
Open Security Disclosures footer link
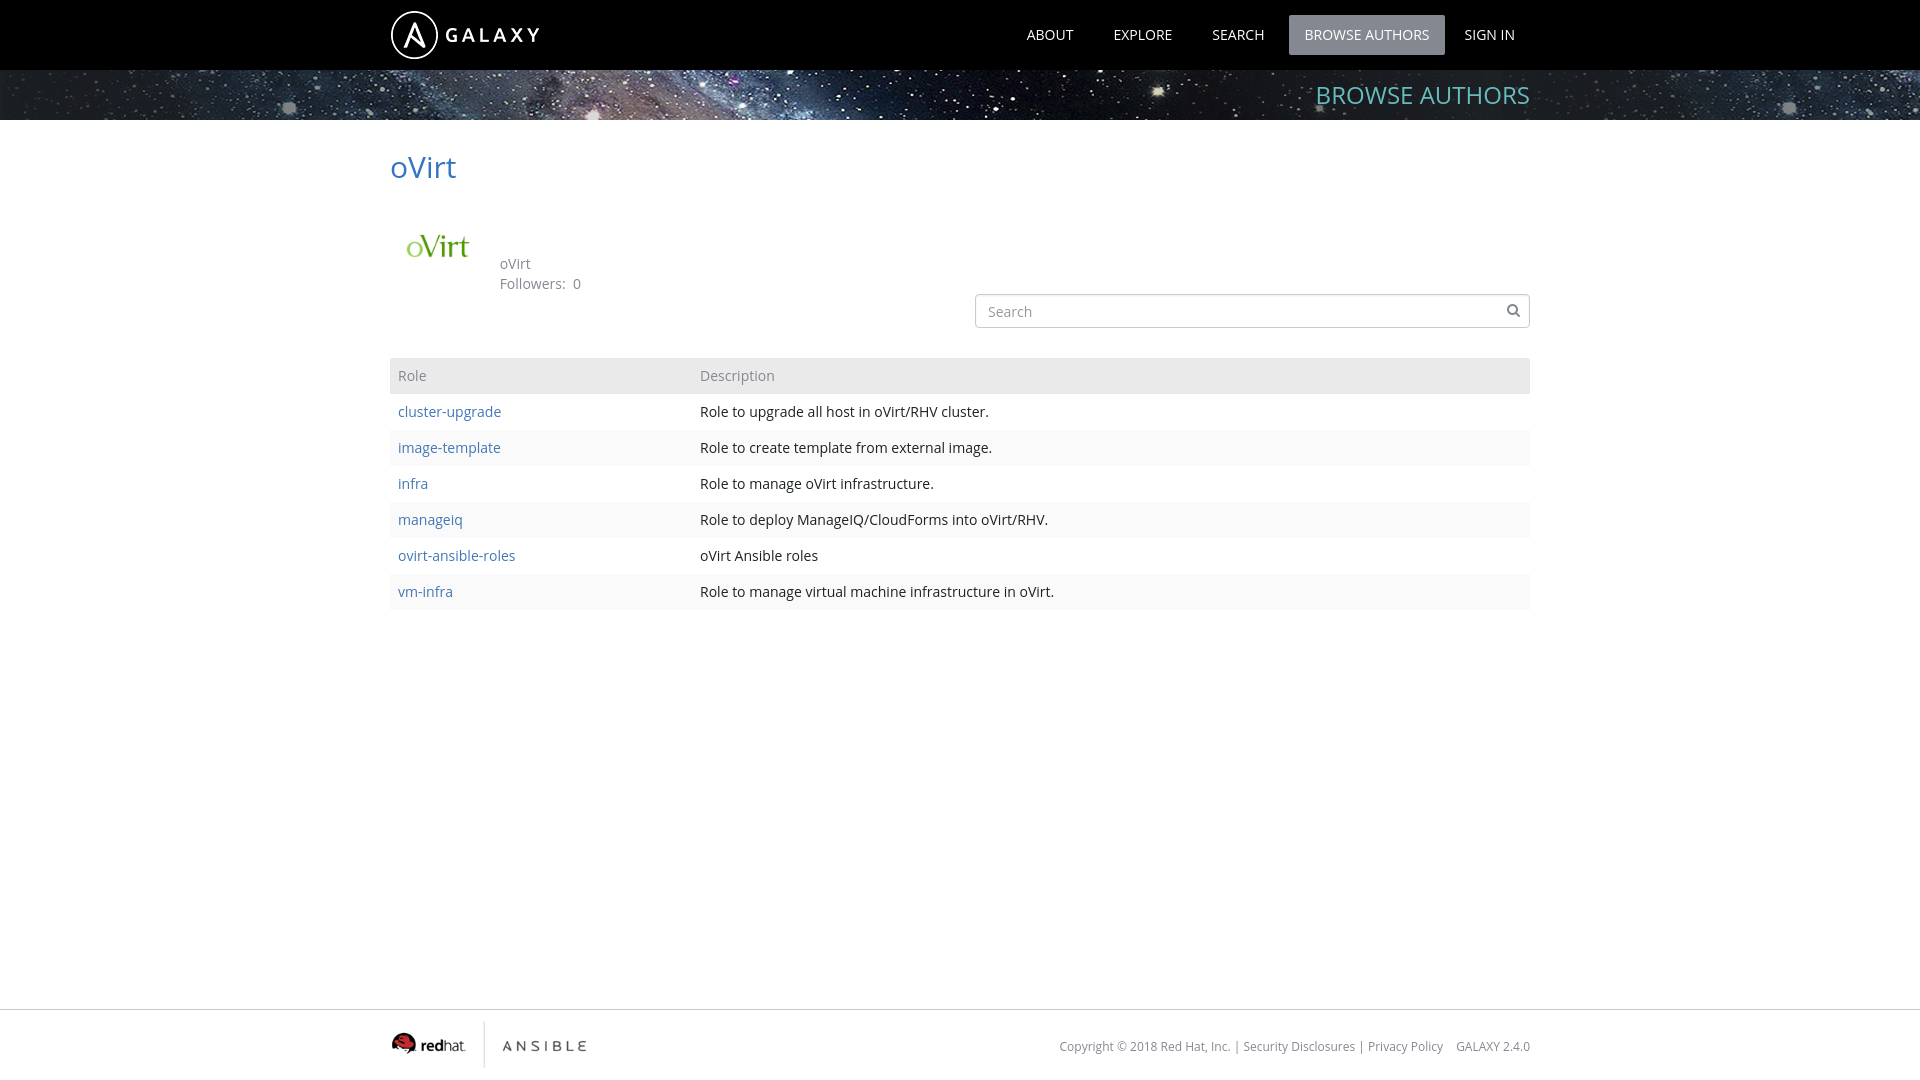1298,1047
